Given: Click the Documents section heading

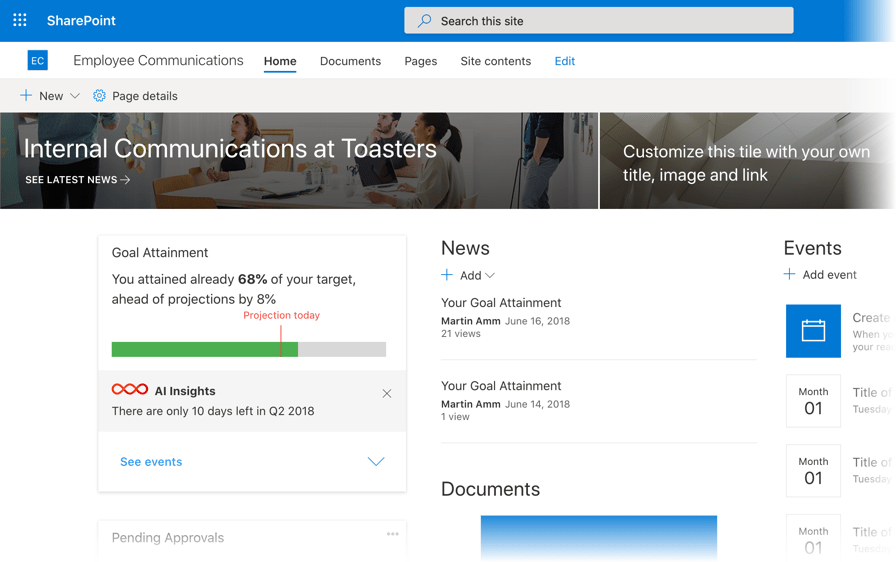Looking at the screenshot, I should (490, 489).
